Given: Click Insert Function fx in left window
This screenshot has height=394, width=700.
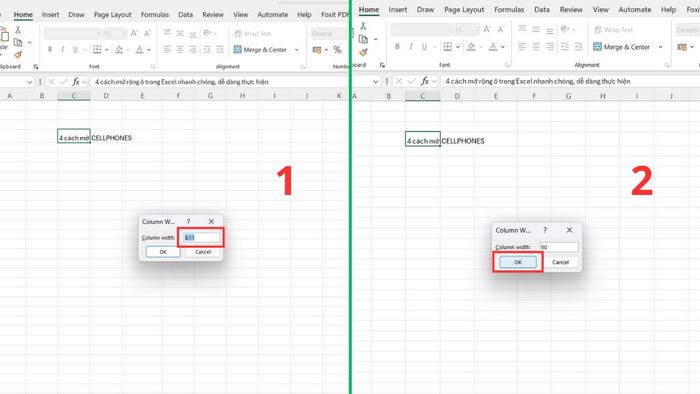Looking at the screenshot, I should coord(76,82).
